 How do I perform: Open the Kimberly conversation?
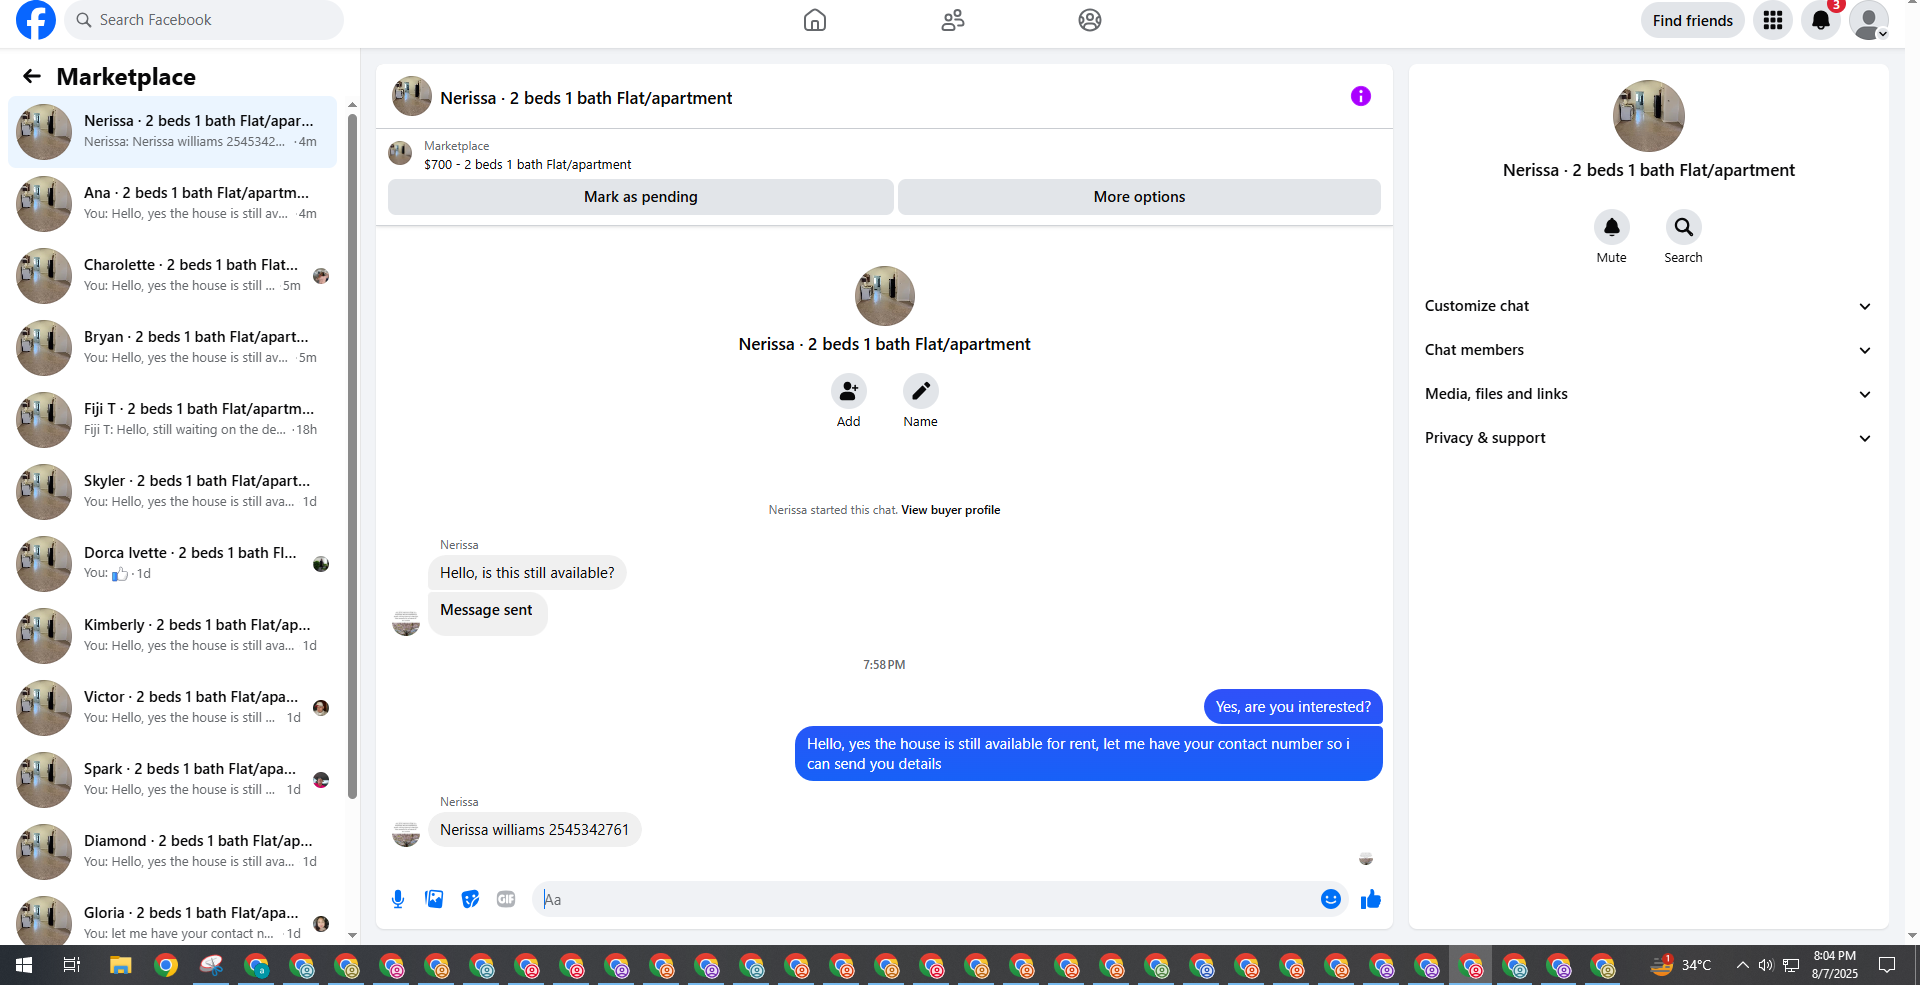click(172, 635)
